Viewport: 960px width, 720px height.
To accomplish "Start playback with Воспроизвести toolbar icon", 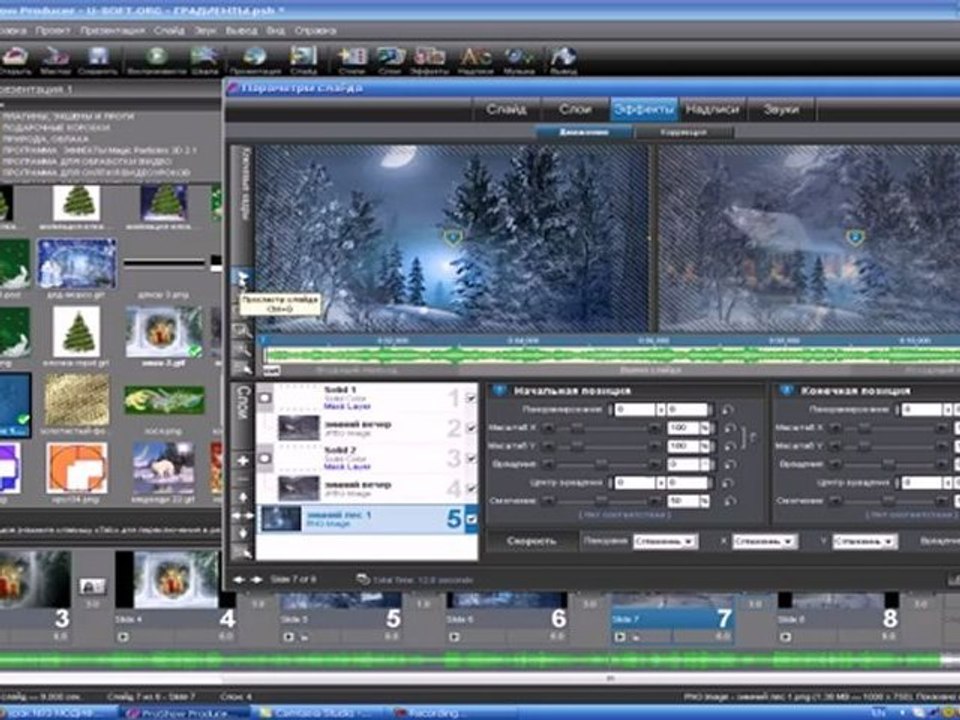I will click(157, 60).
